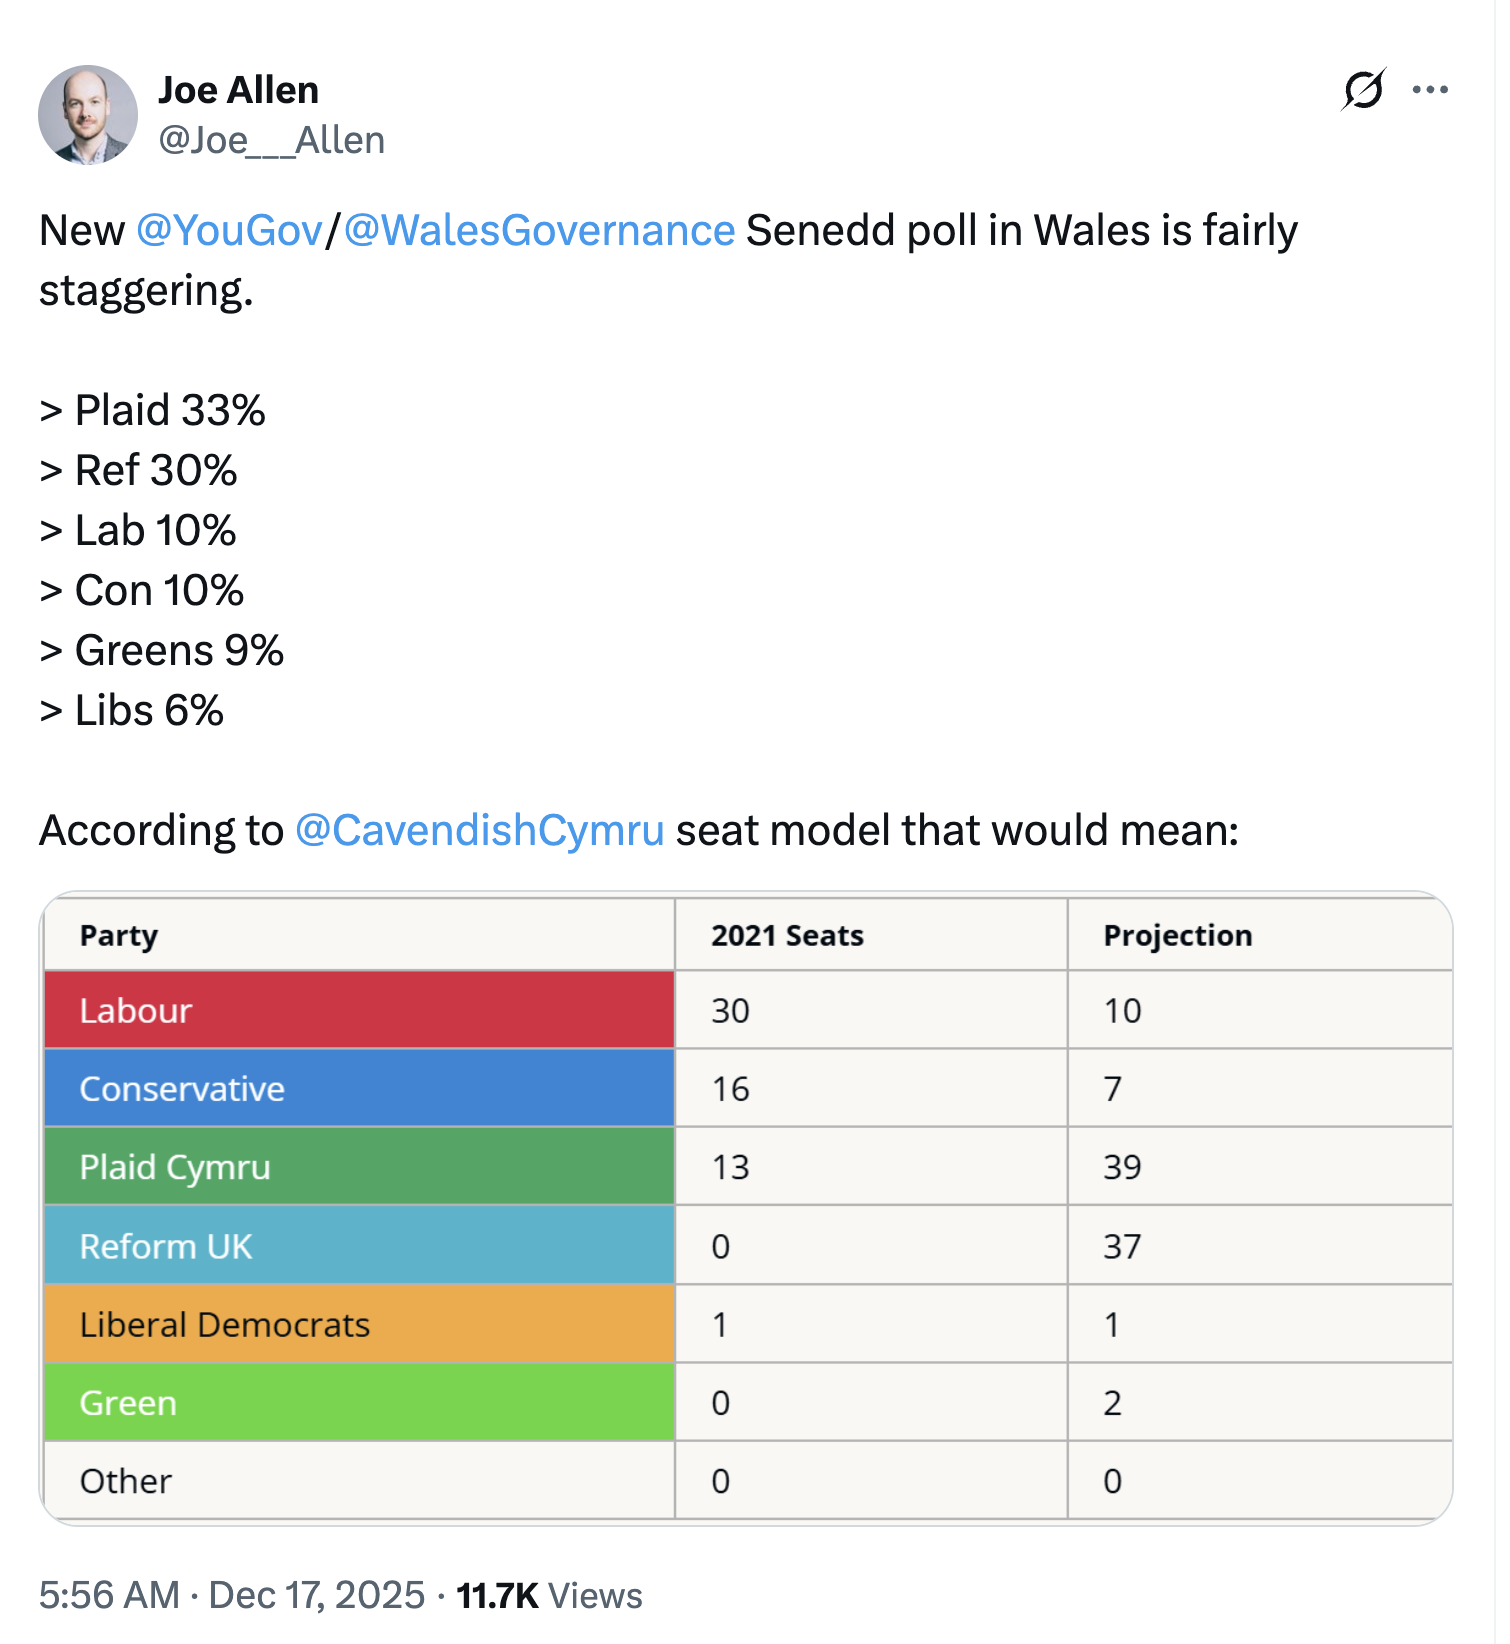Image resolution: width=1510 pixels, height=1644 pixels.
Task: Open the @YouGov mention link
Action: pyautogui.click(x=229, y=231)
